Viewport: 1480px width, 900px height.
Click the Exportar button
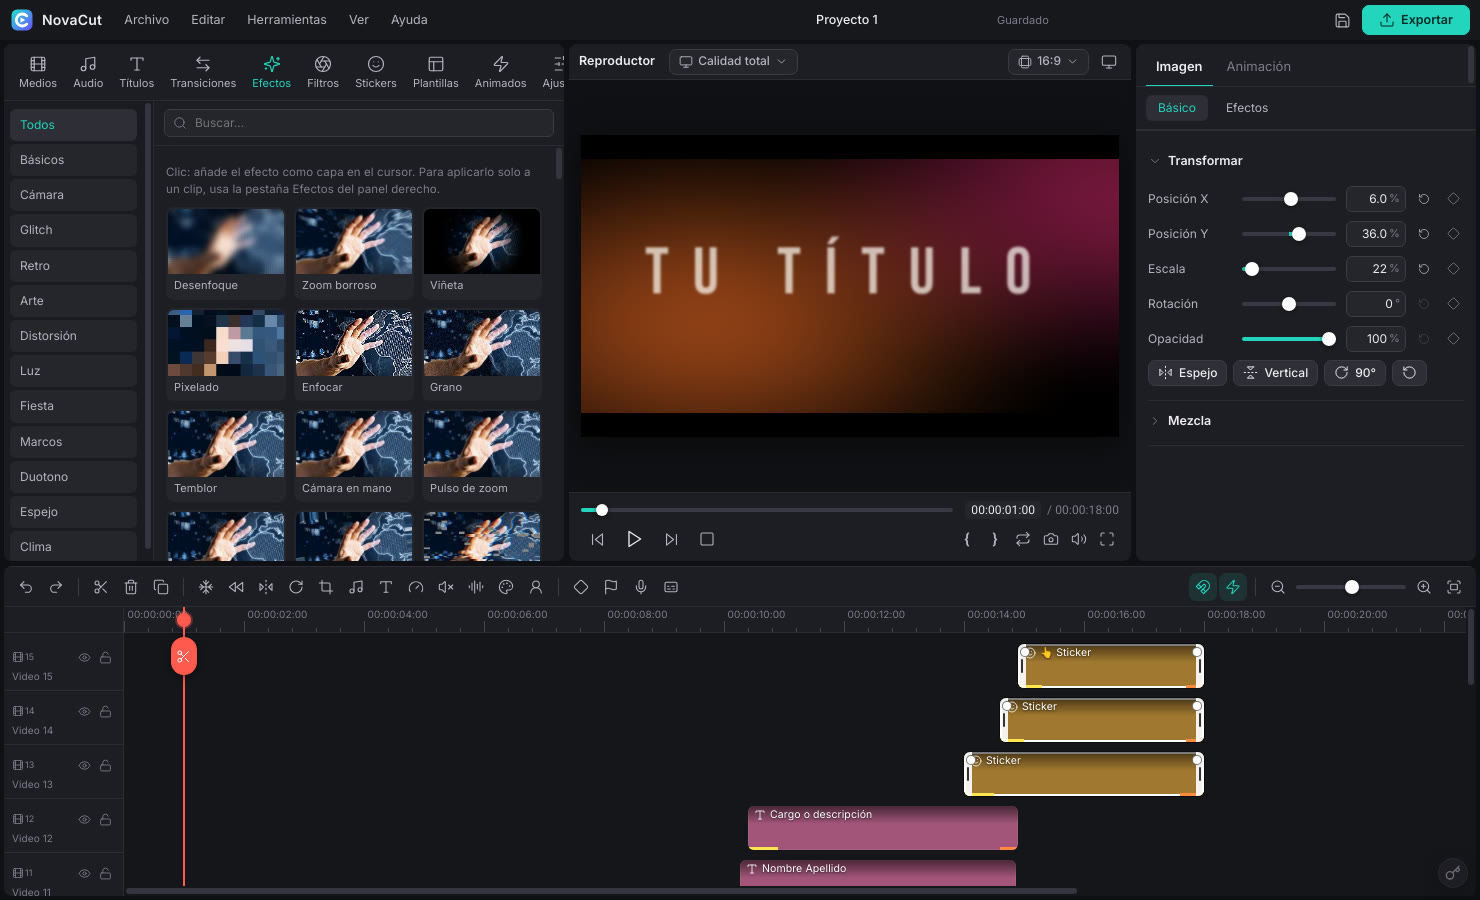point(1416,20)
